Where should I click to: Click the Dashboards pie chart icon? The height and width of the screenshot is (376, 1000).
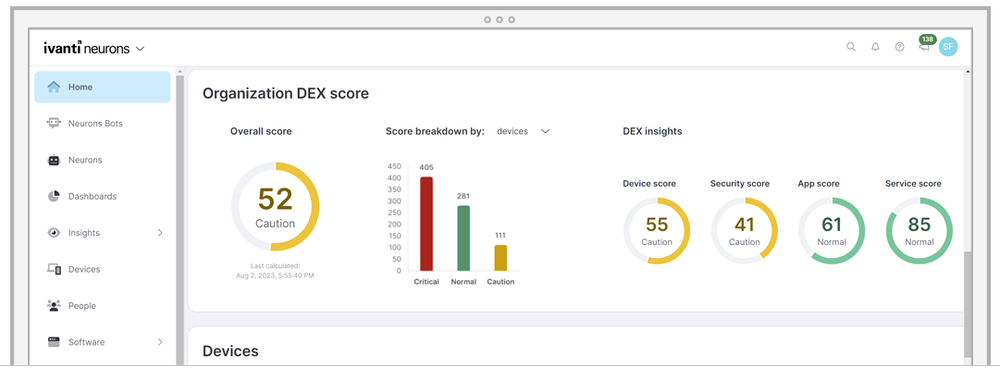pos(54,196)
